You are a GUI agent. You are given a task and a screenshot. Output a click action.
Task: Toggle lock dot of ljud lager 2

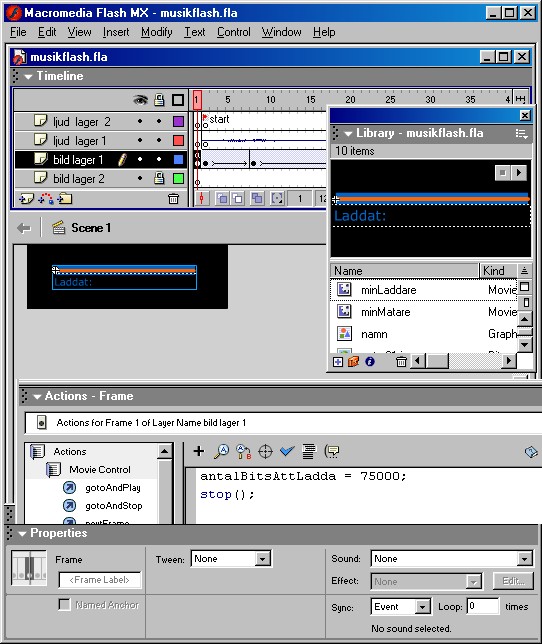pos(159,121)
